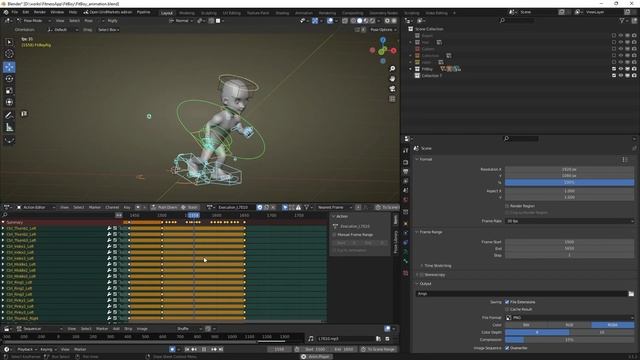This screenshot has width=640, height=360.
Task: Adjust the resolution percentage slider
Action: tap(570, 182)
